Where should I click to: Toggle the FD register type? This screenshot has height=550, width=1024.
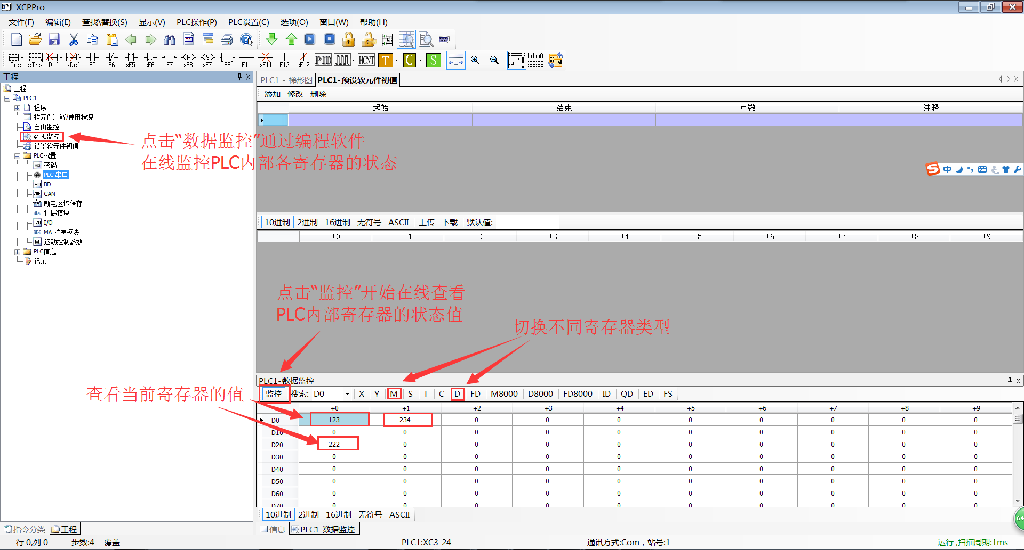click(x=475, y=394)
